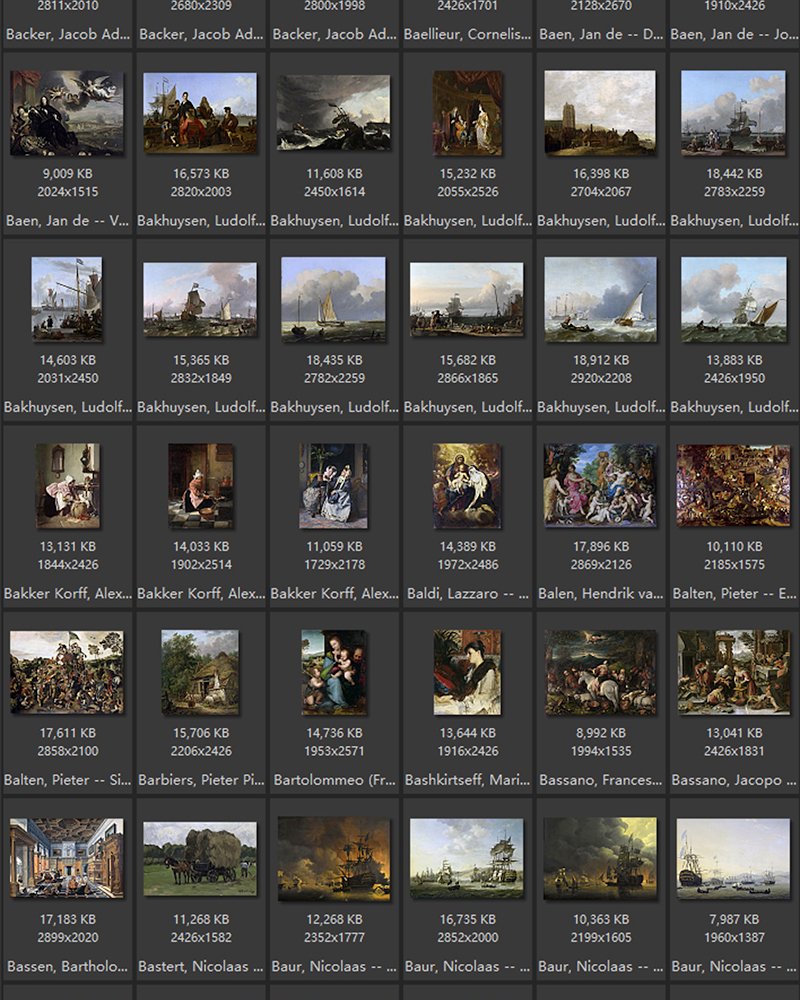Click the Bashkirtseff, Mari... portrait thumbnail
This screenshot has height=1000, width=800.
[467, 672]
